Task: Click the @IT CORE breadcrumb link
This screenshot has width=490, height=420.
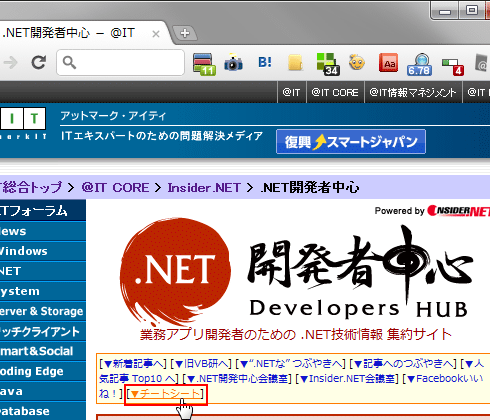Action: click(115, 187)
